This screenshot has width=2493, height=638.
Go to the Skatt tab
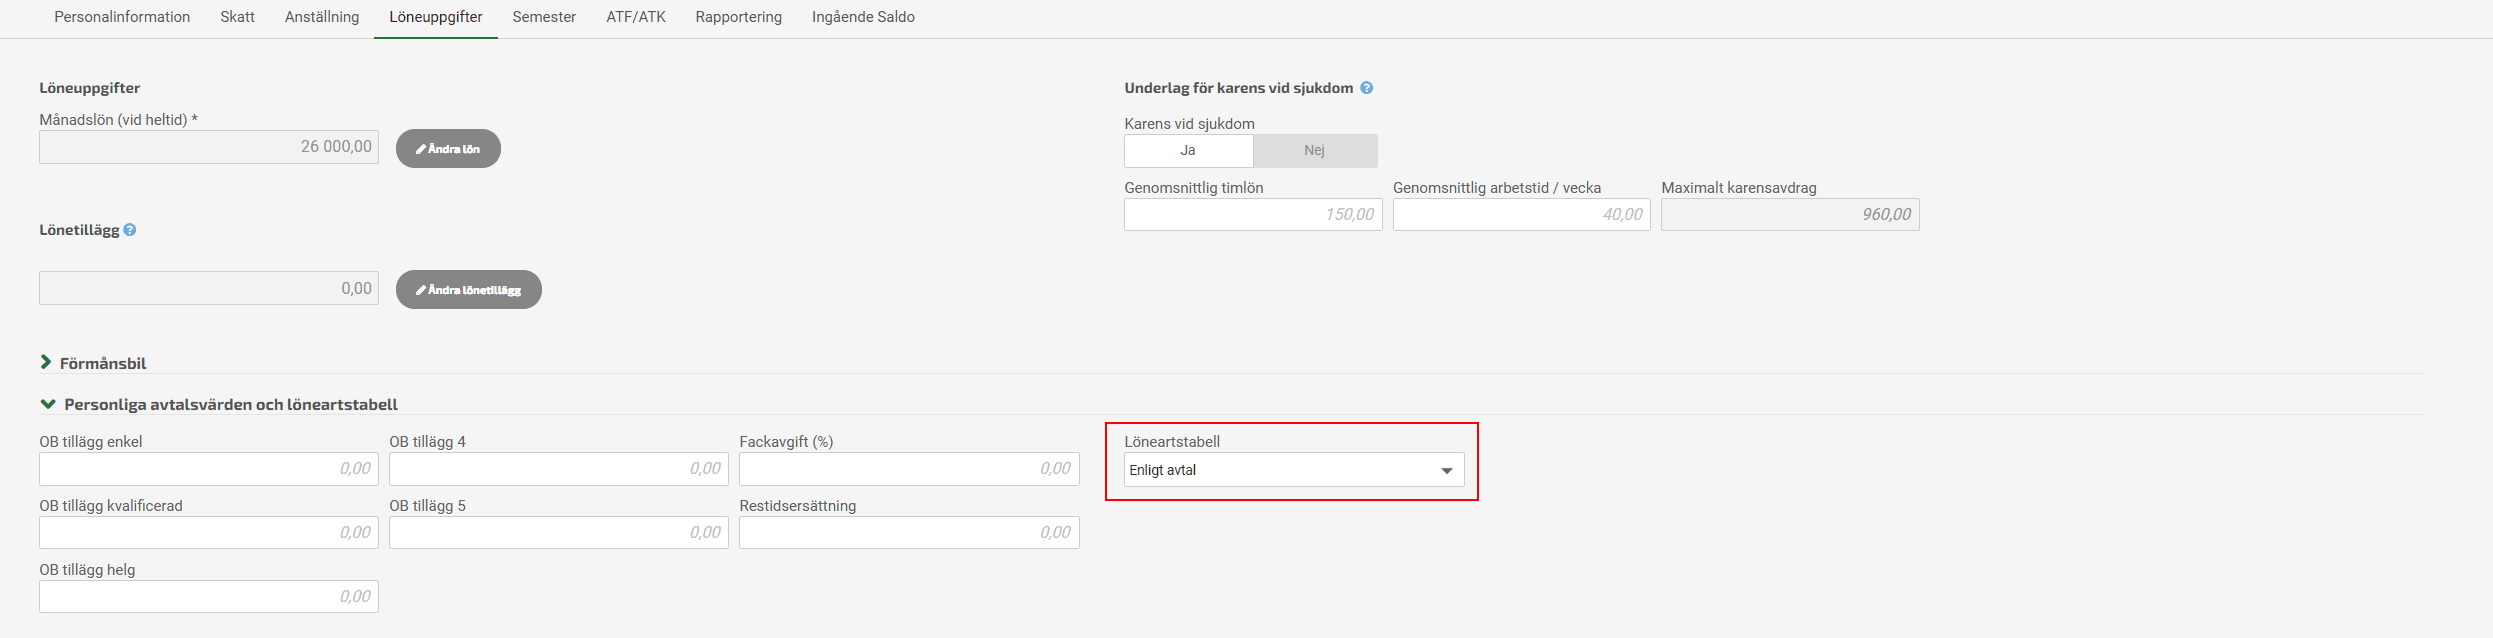click(x=237, y=17)
